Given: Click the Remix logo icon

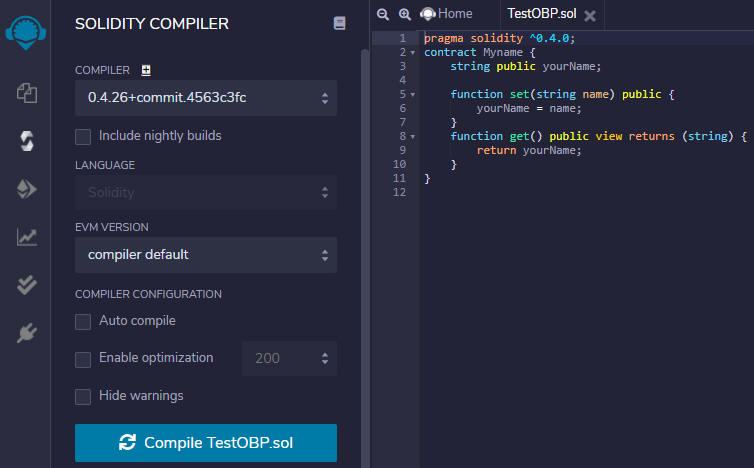Looking at the screenshot, I should pyautogui.click(x=25, y=32).
